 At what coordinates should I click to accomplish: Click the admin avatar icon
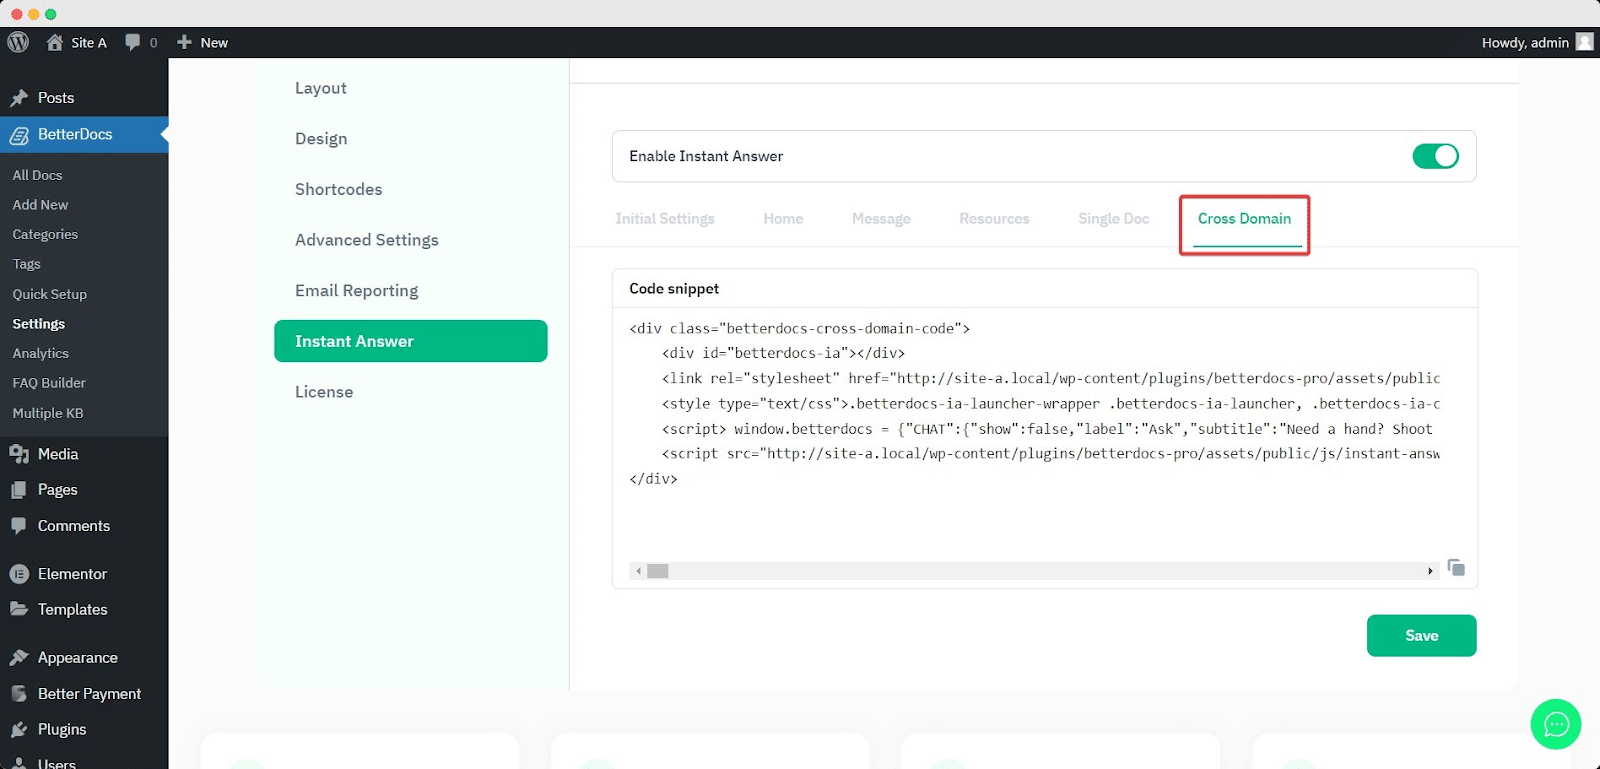tap(1585, 42)
